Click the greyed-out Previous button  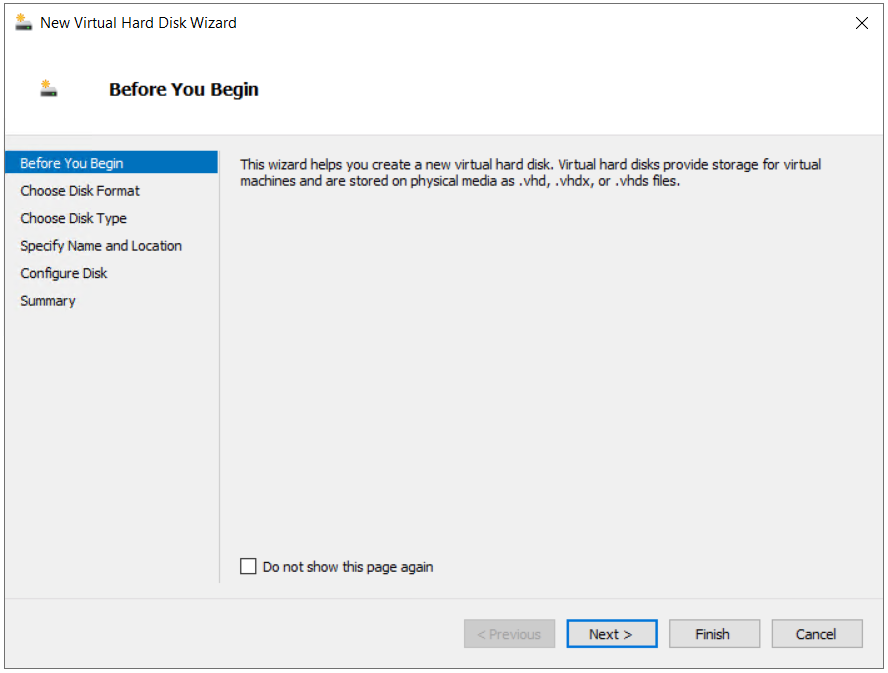tap(509, 634)
